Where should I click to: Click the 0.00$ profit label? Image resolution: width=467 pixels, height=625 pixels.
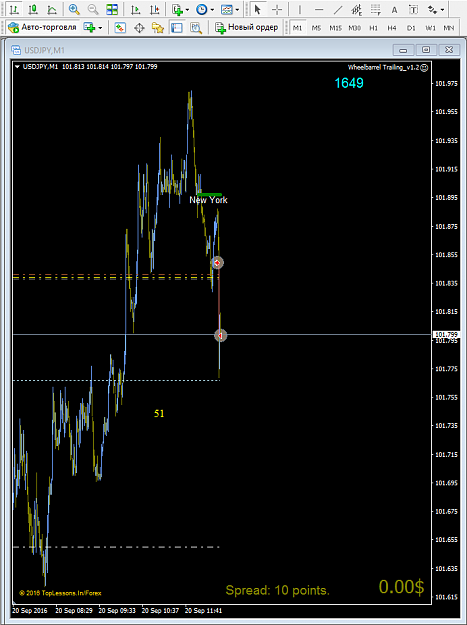(x=401, y=587)
